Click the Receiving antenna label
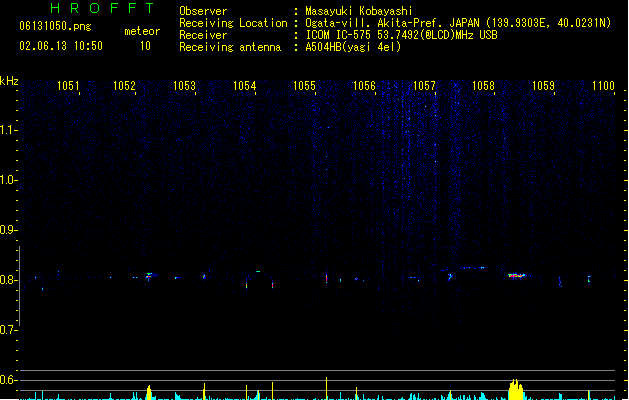Viewport: 629px width, 400px height. tap(230, 47)
